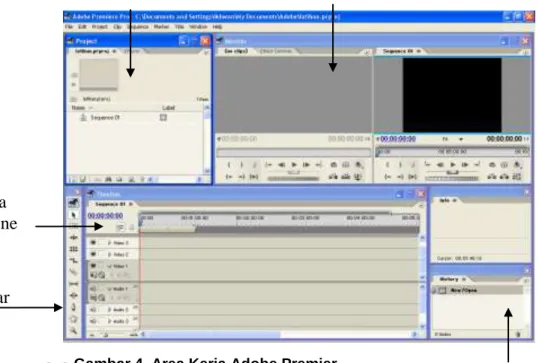539x363 pixels.
Task: Expand the Video 3 track
Action: click(x=109, y=243)
